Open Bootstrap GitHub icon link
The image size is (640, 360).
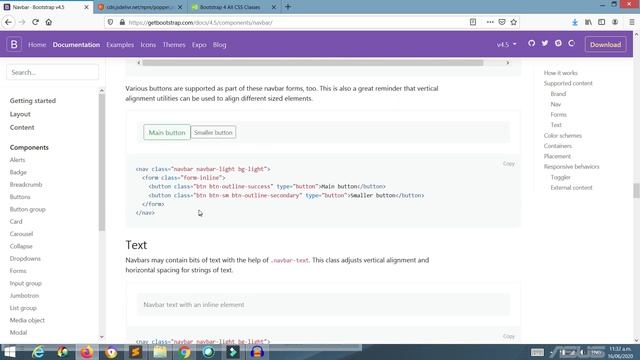(531, 43)
